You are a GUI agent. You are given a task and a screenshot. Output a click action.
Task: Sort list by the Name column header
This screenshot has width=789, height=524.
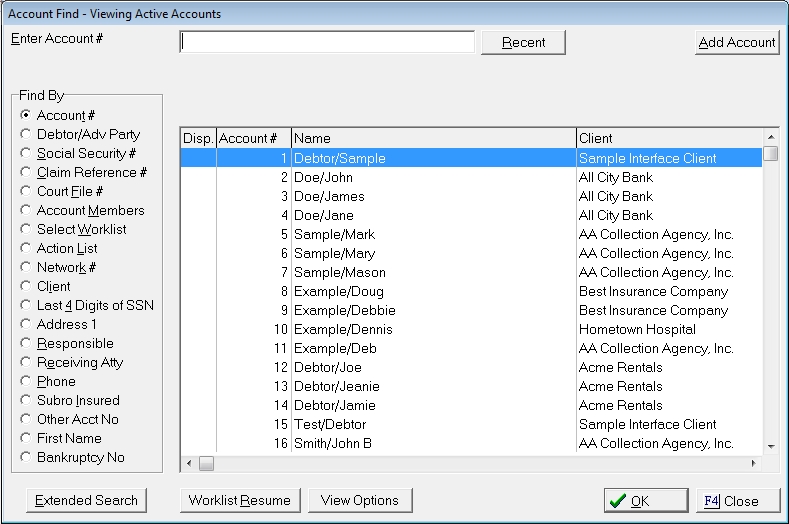click(433, 138)
